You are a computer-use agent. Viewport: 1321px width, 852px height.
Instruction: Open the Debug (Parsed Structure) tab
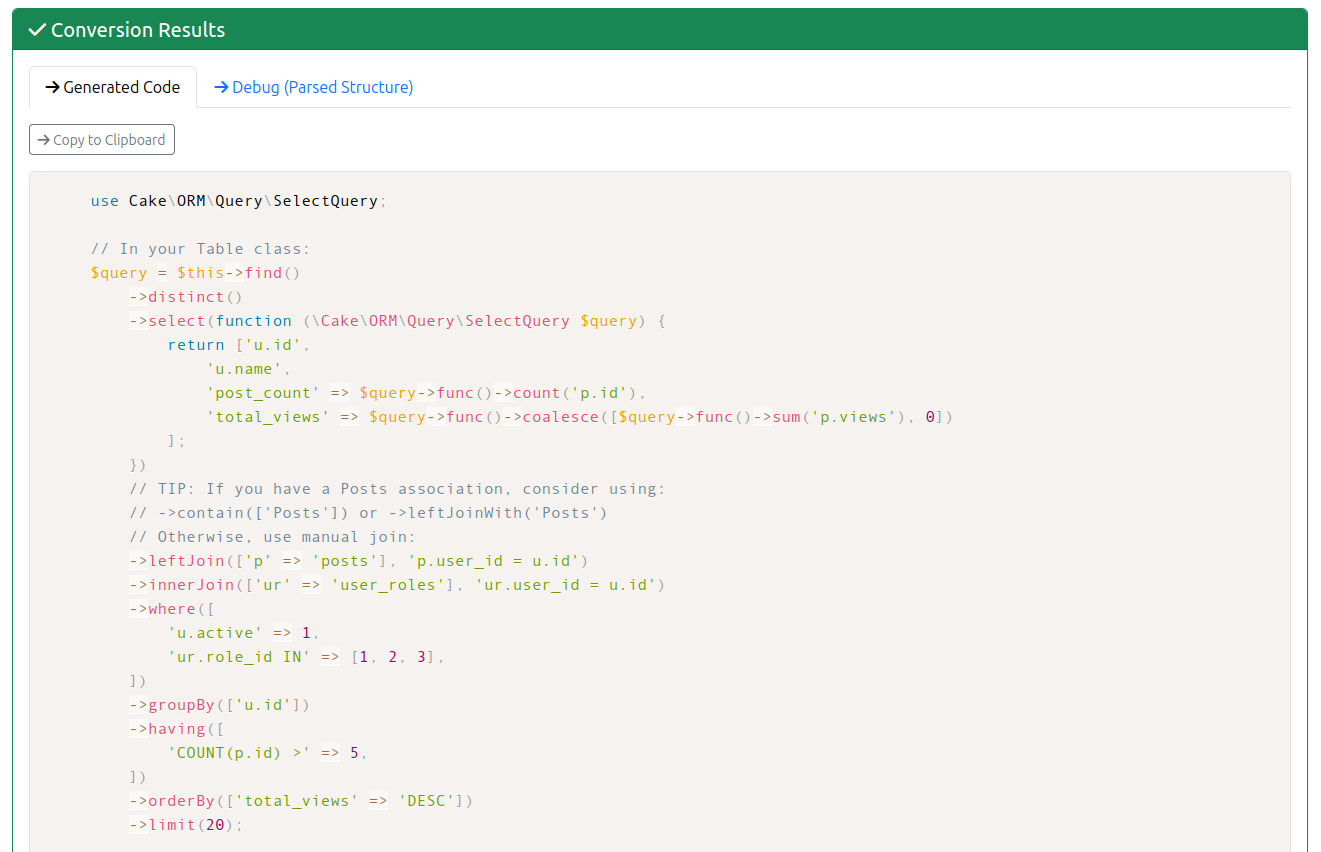coord(314,87)
